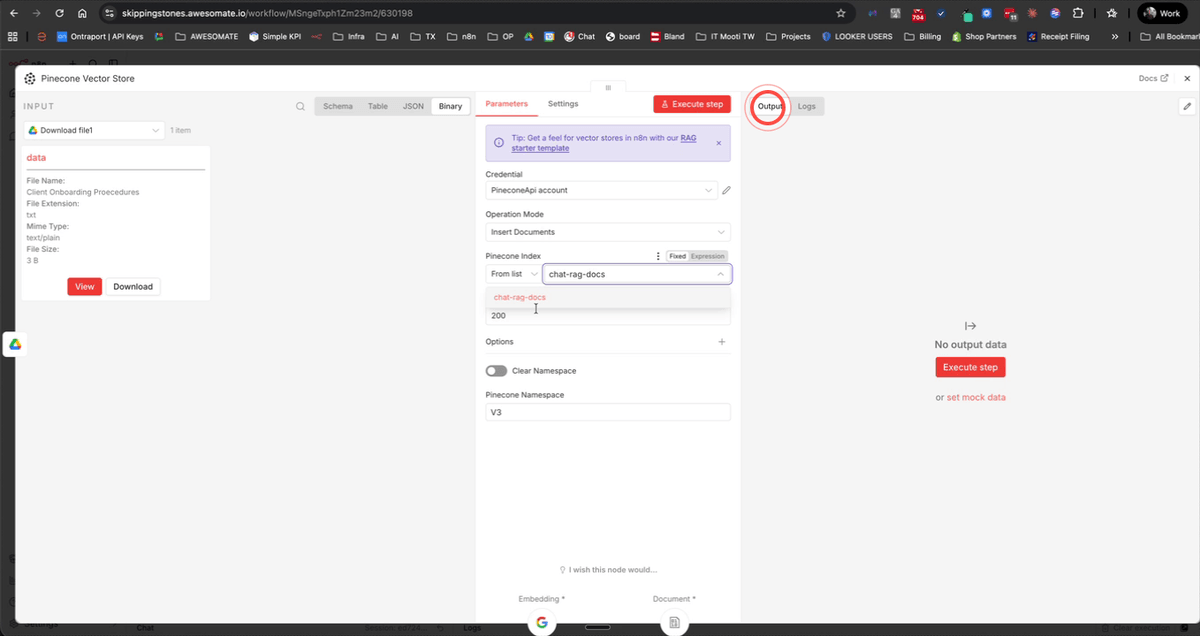The width and height of the screenshot is (1200, 636).
Task: Switch to the Settings tab
Action: pyautogui.click(x=563, y=103)
